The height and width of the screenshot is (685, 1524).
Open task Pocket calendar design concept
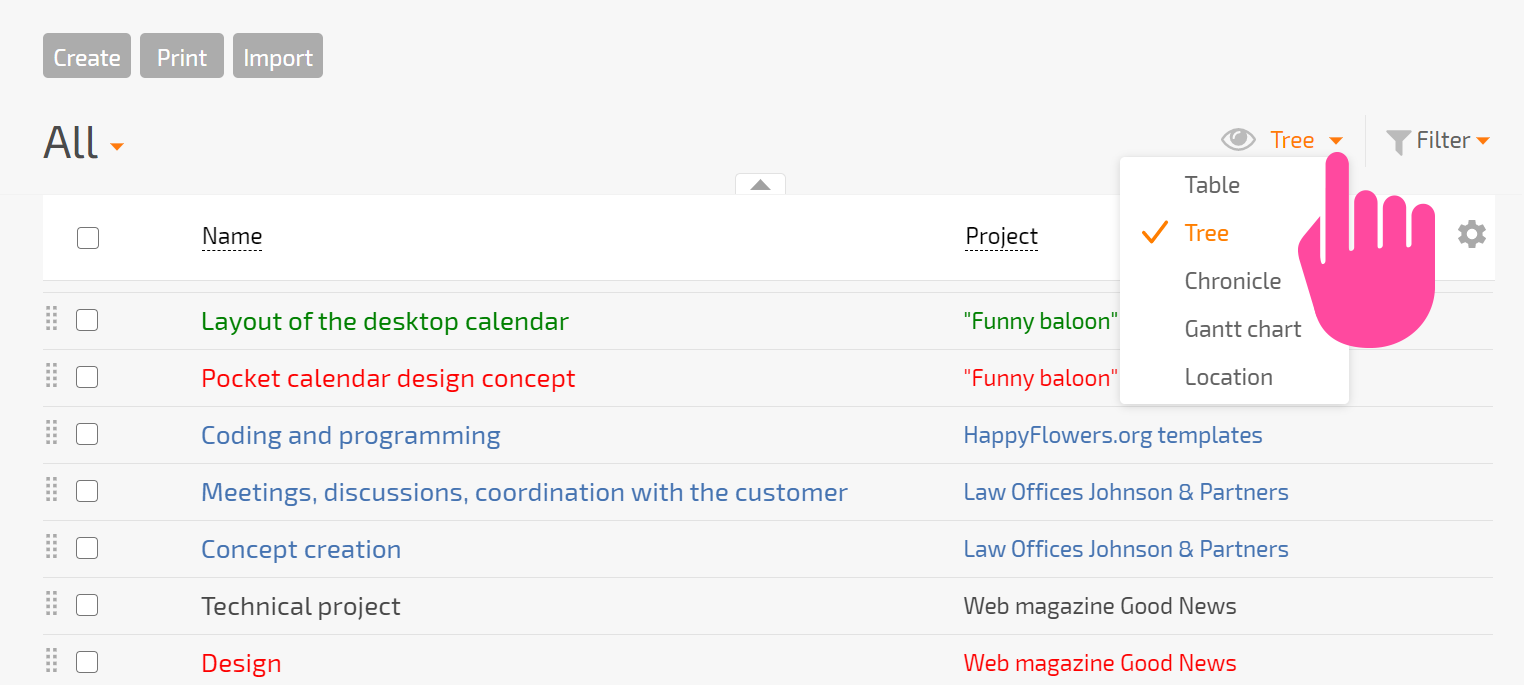[388, 378]
